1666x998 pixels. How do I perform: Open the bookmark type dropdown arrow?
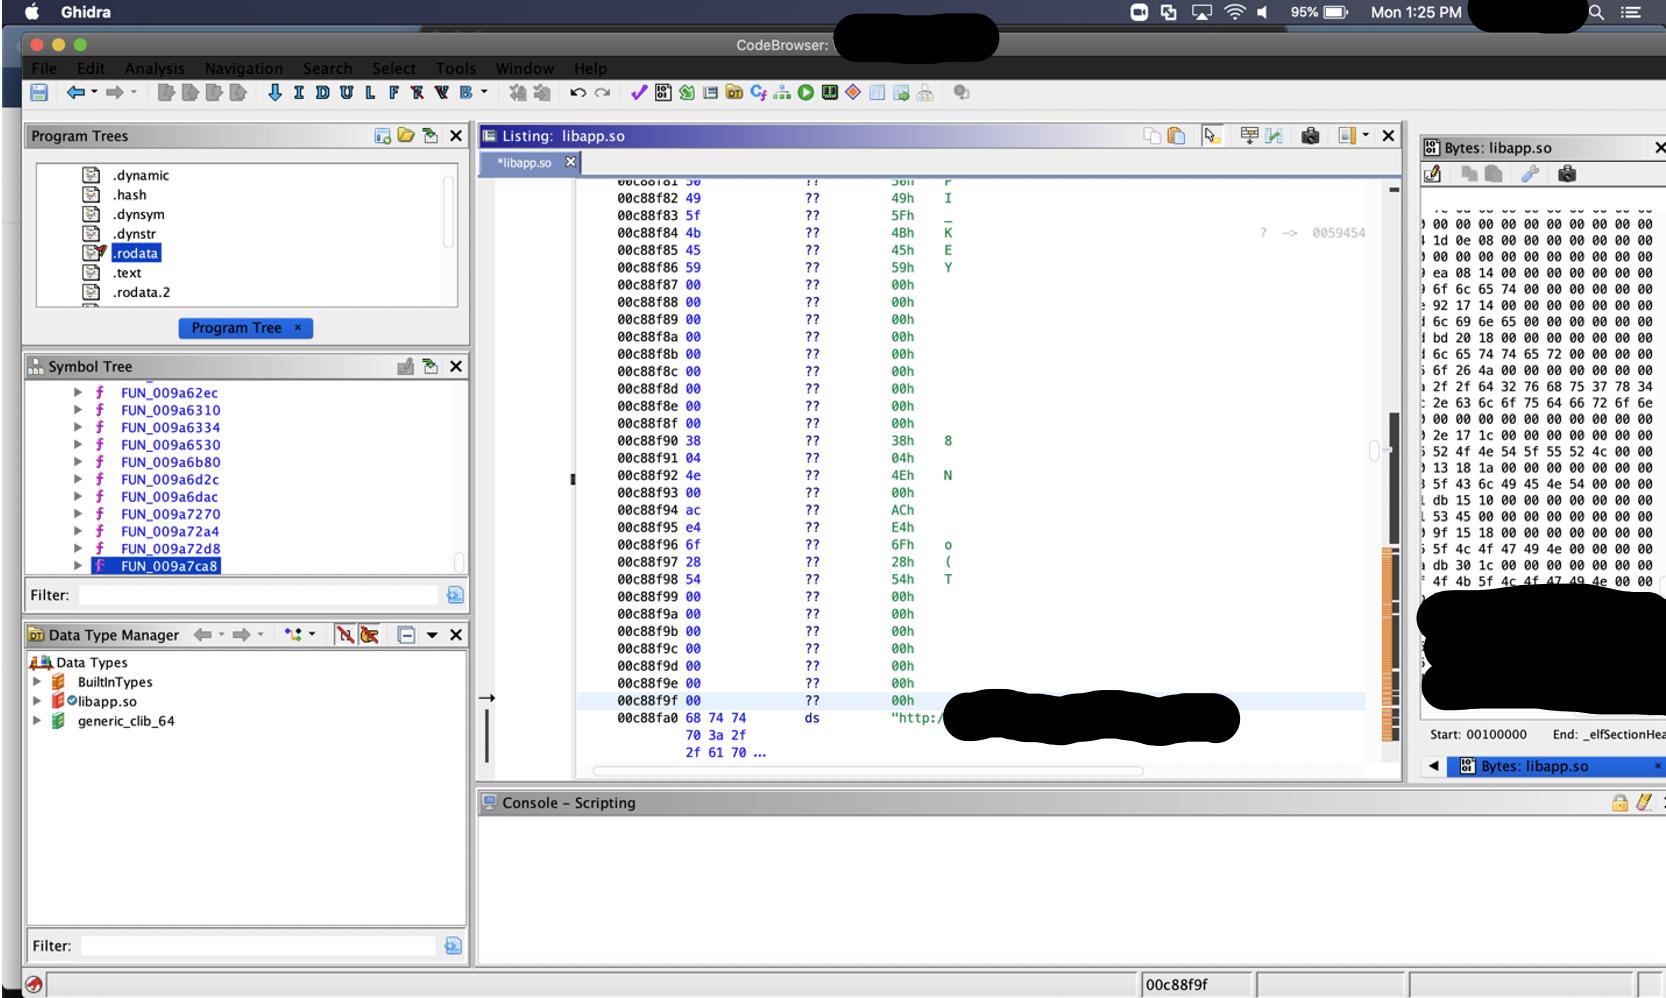tap(484, 93)
